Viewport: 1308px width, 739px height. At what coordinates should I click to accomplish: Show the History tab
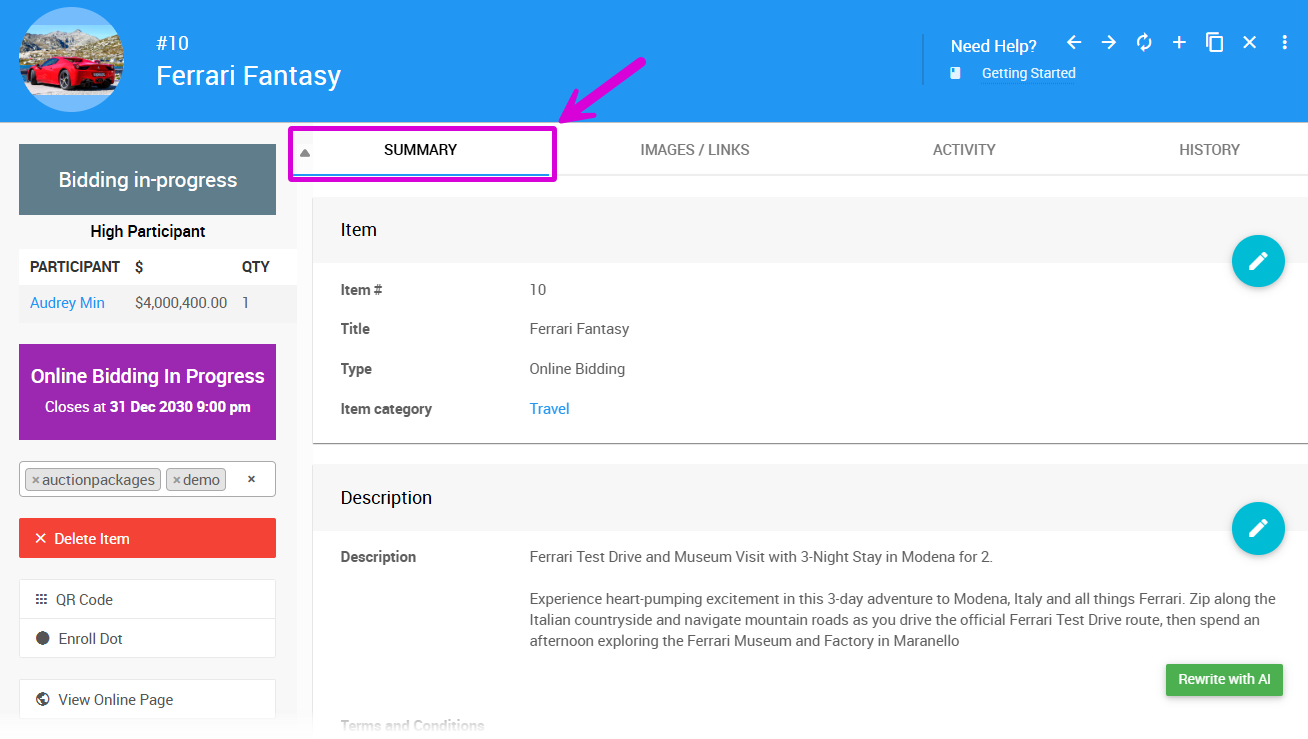pos(1208,150)
